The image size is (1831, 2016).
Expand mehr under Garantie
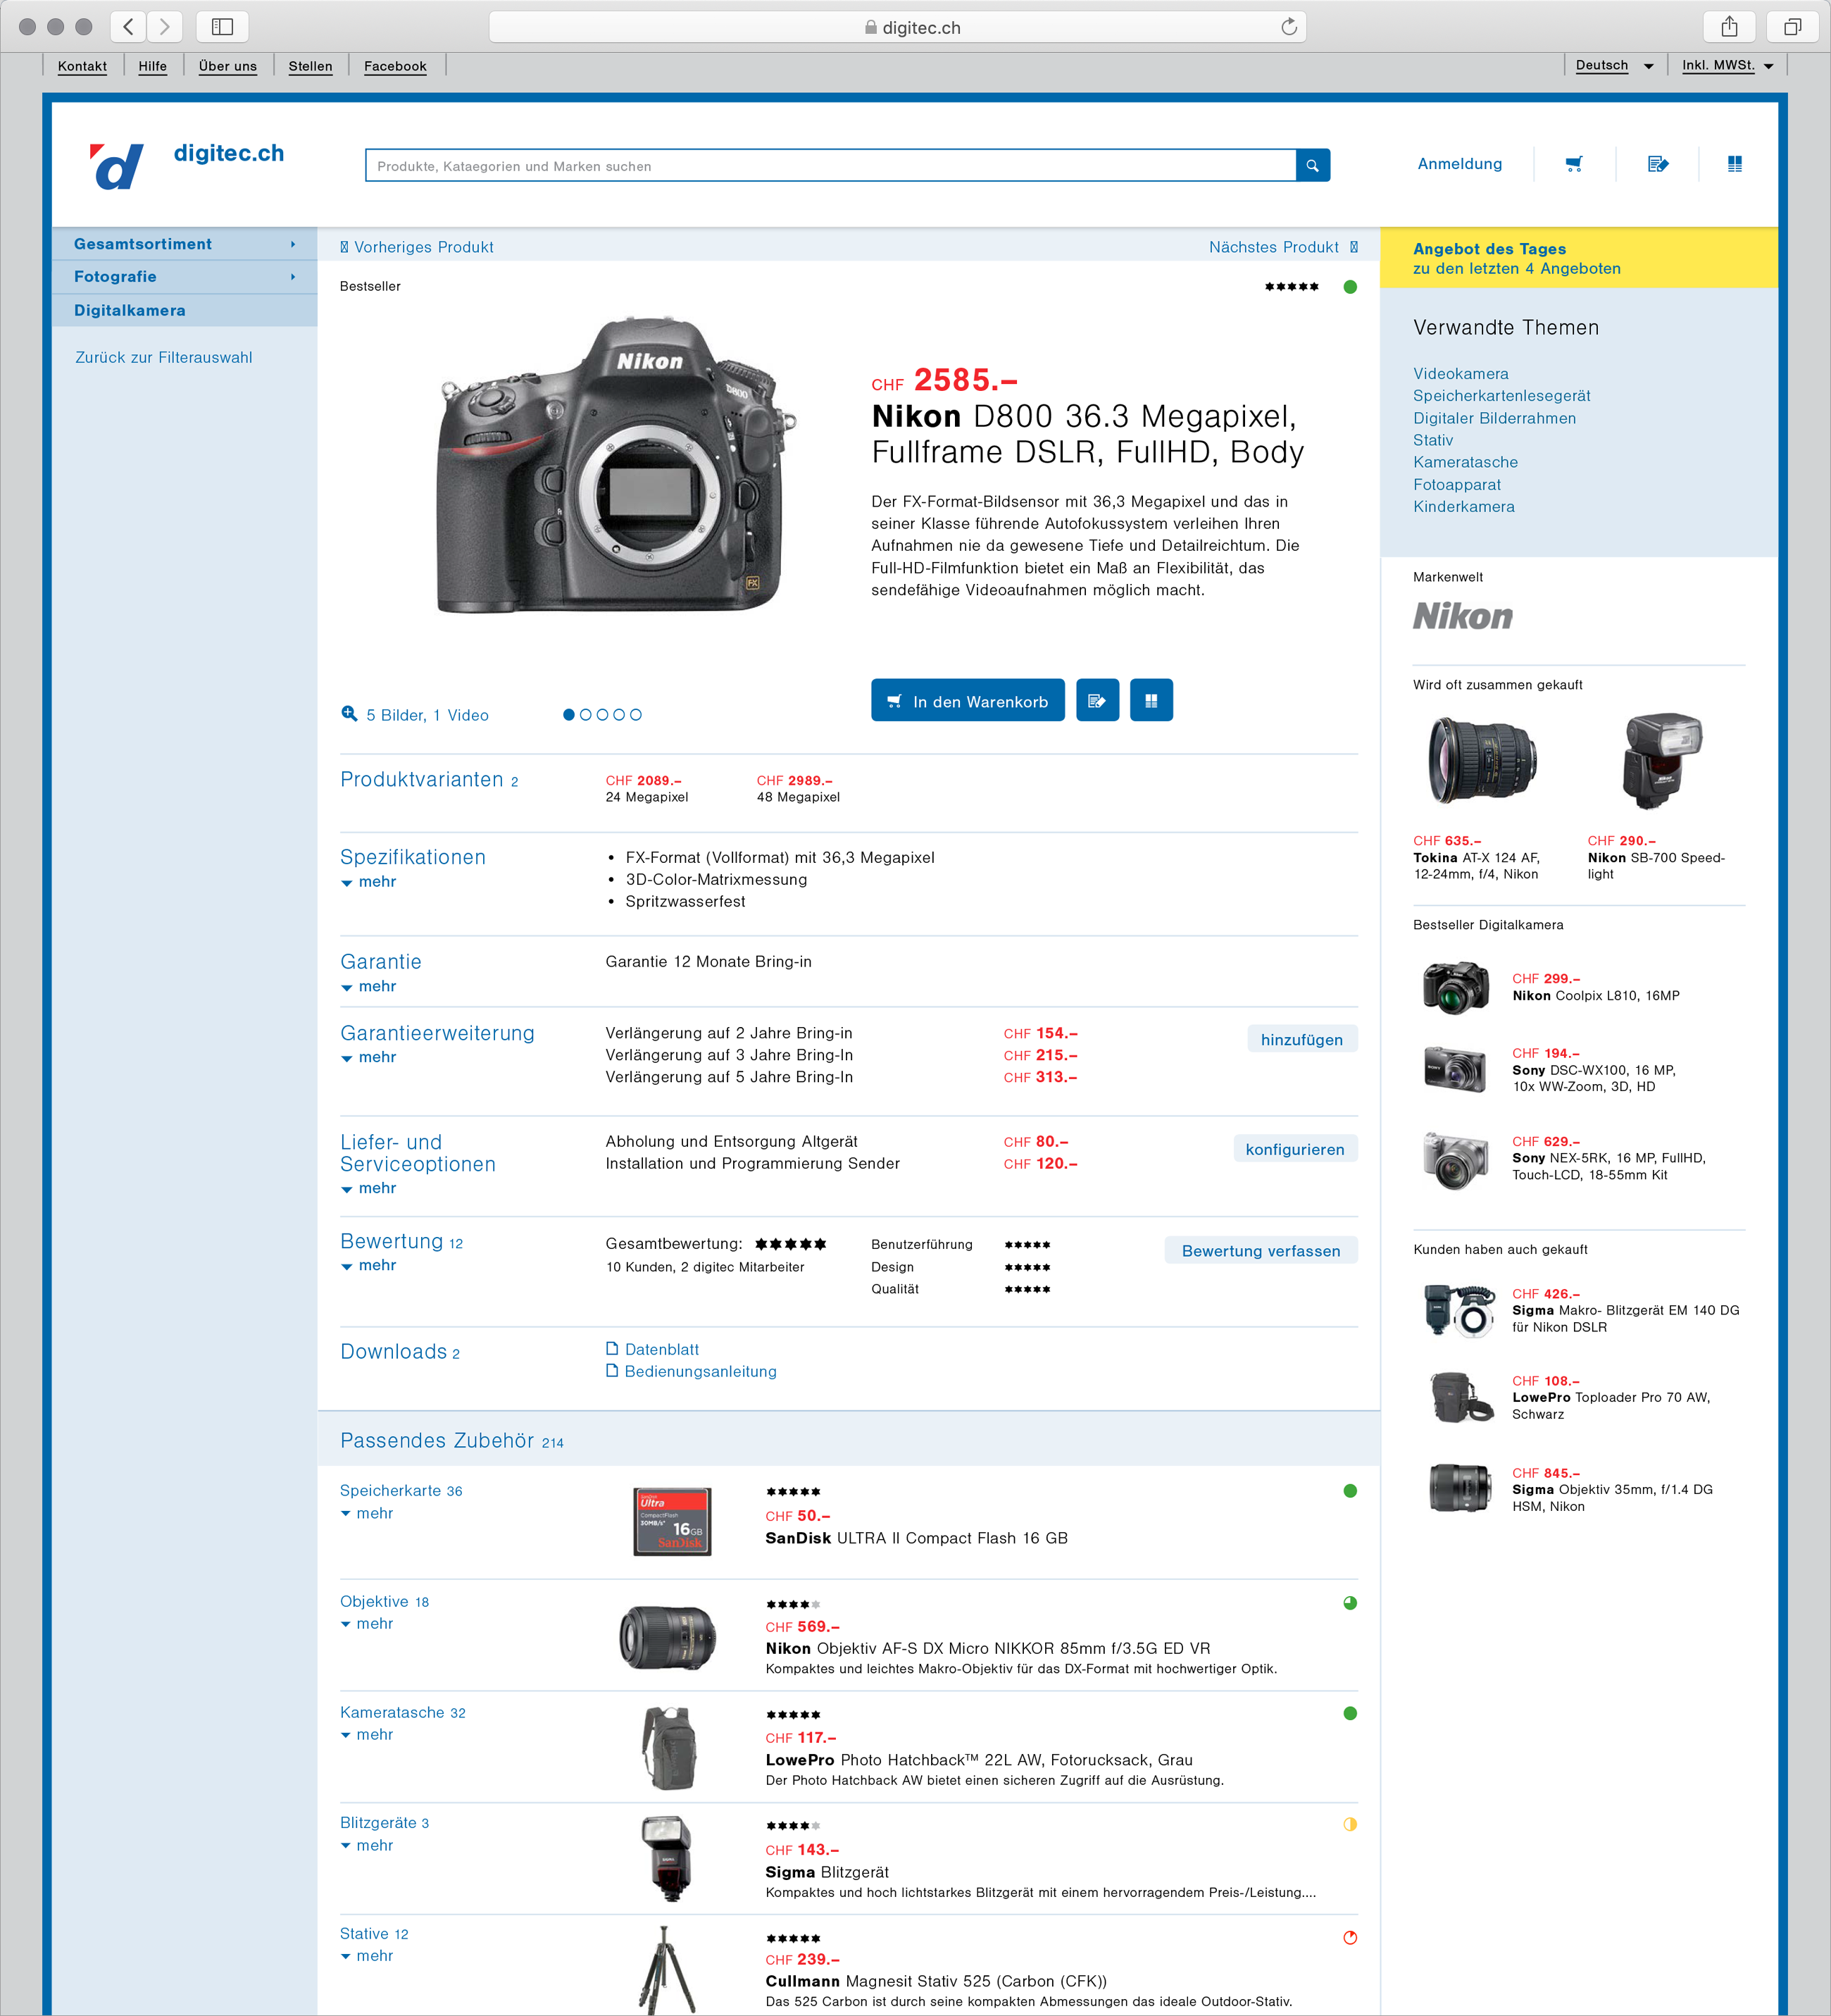tap(368, 987)
